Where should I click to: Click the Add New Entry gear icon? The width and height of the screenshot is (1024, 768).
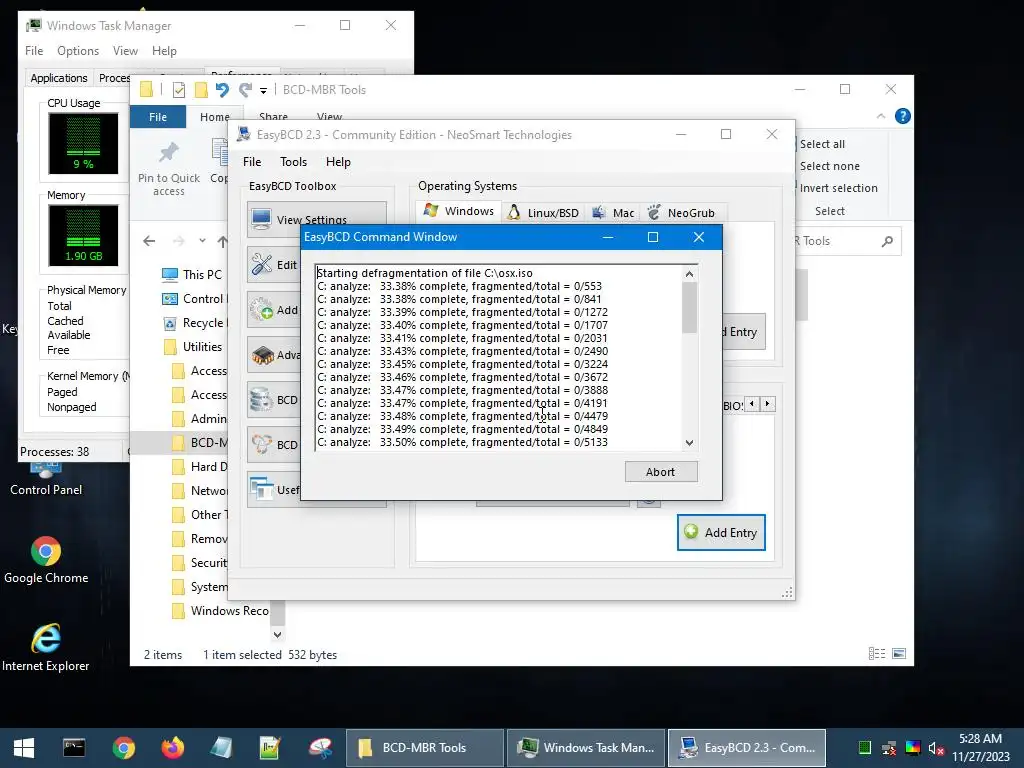coord(262,310)
